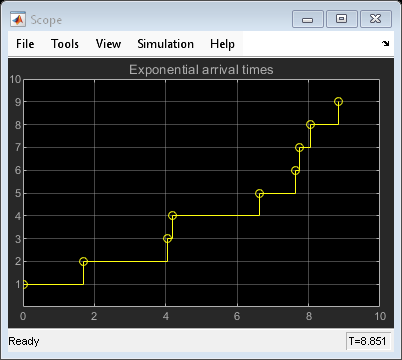Click the dock arrow icon at menu bar right
The width and height of the screenshot is (402, 360).
tap(385, 43)
